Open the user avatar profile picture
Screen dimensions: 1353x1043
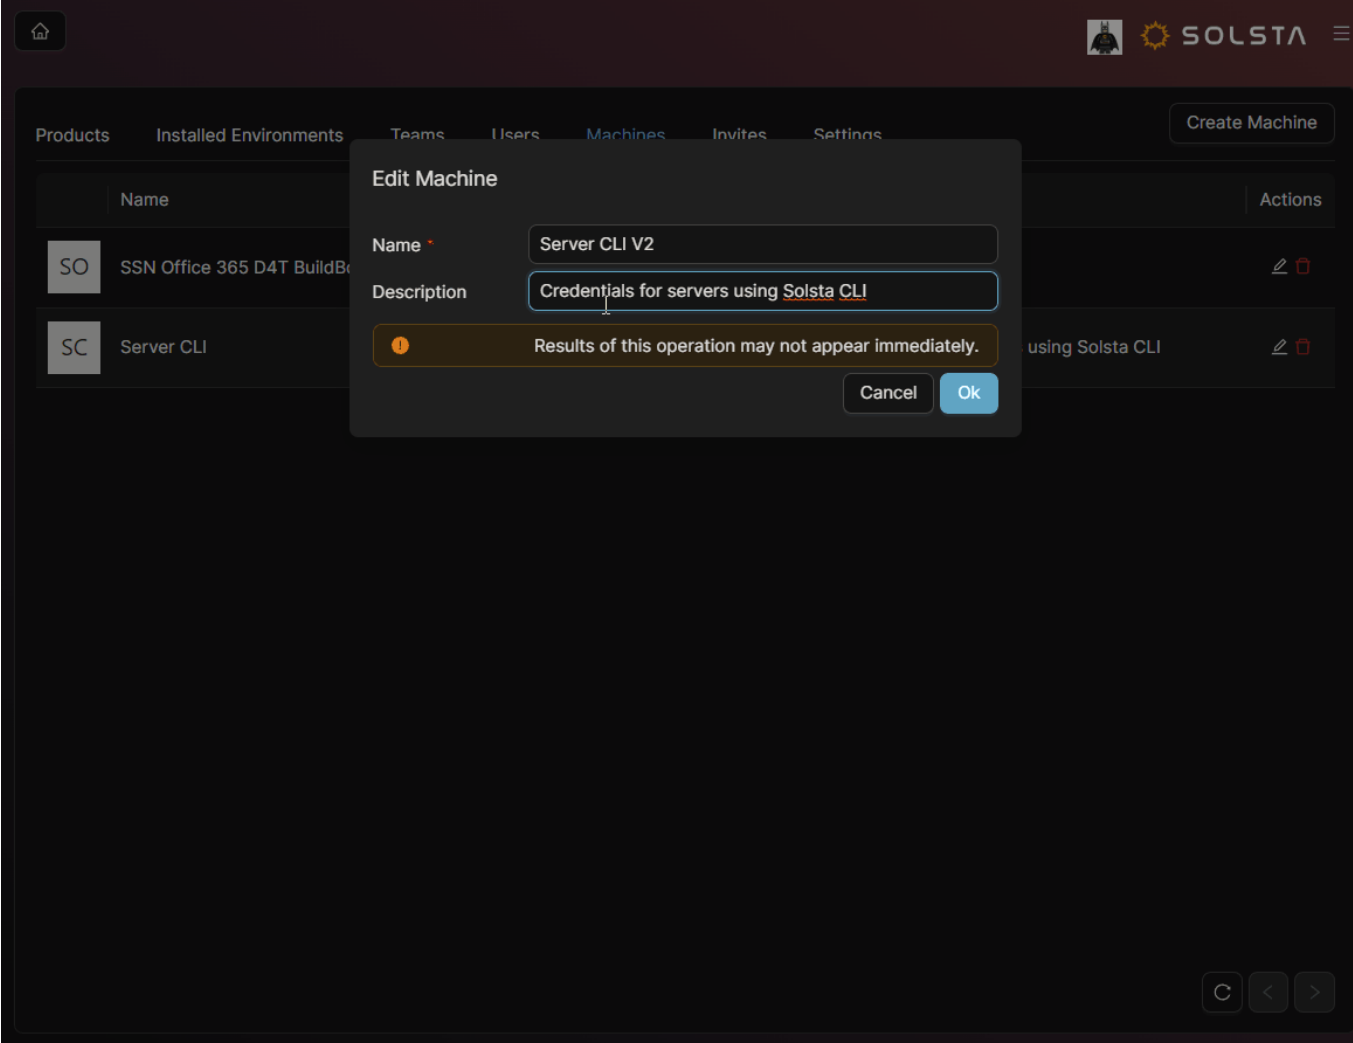click(1104, 37)
